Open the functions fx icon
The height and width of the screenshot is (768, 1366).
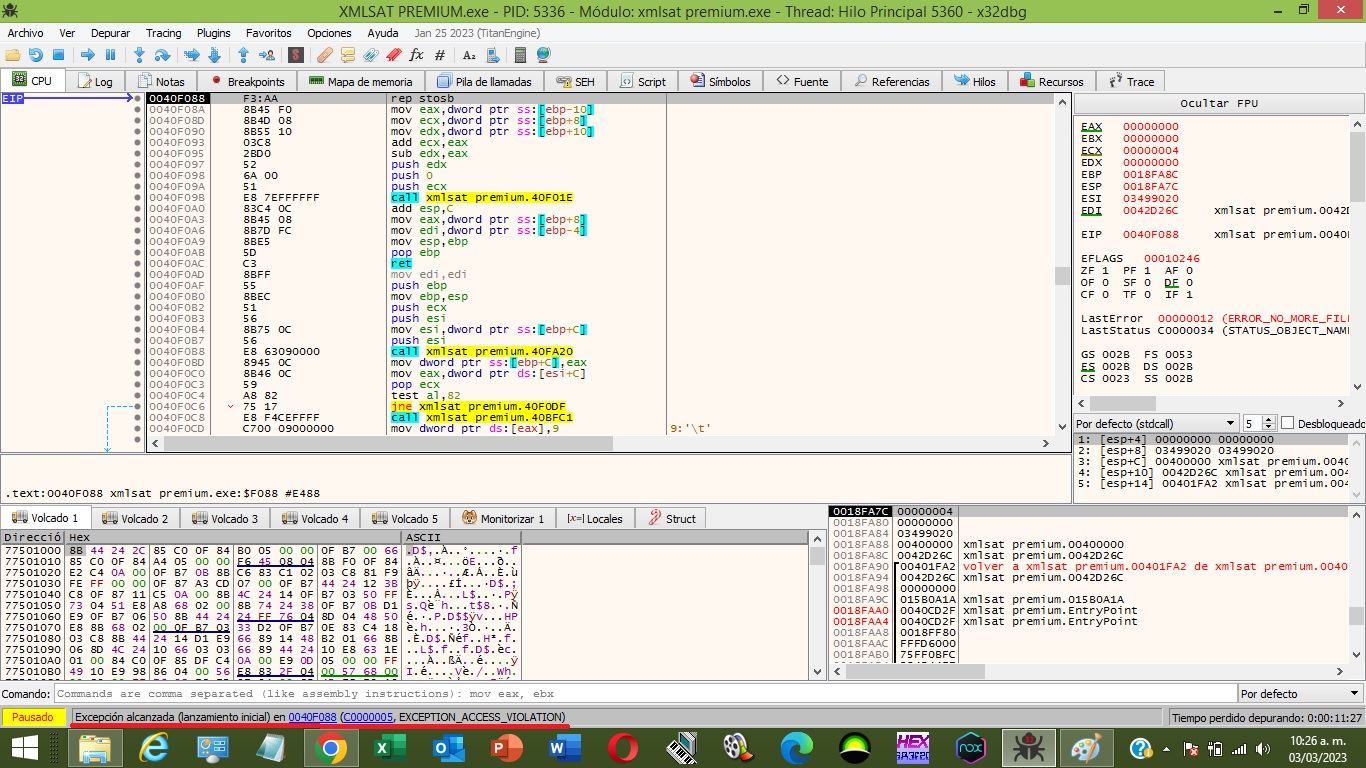tap(417, 55)
